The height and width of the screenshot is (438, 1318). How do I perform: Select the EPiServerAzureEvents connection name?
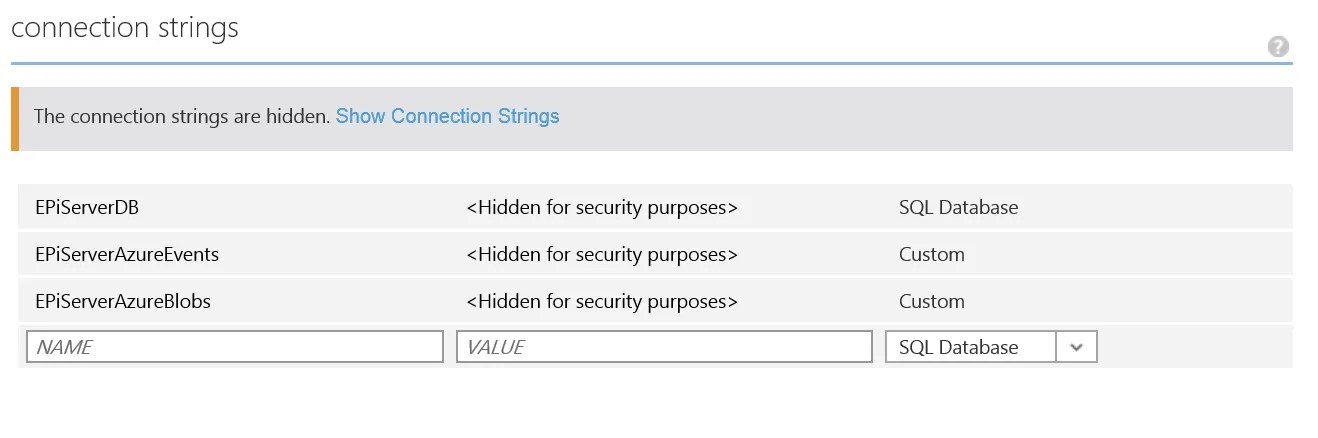(127, 255)
